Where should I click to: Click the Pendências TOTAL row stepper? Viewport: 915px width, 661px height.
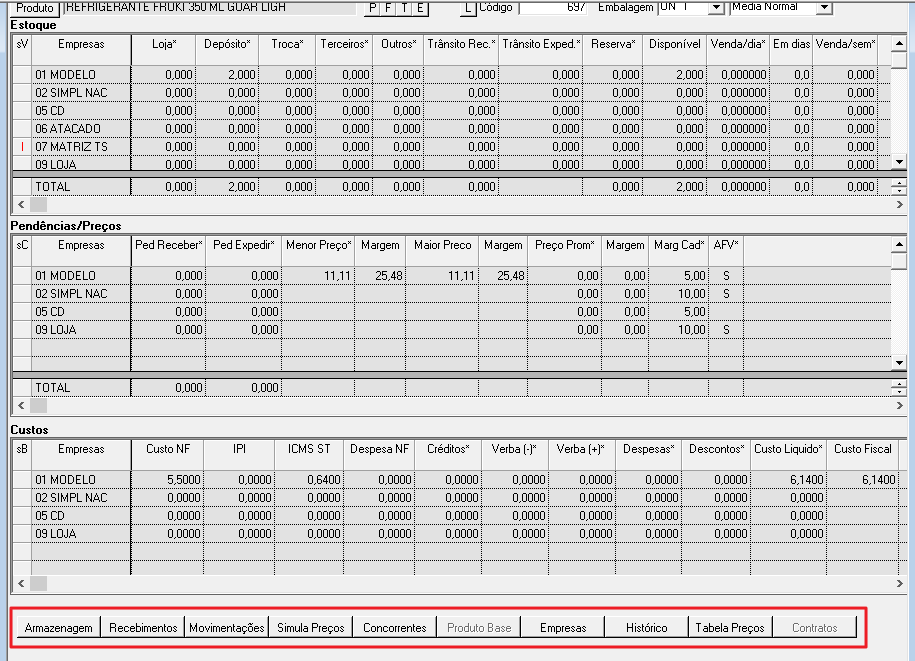[x=899, y=387]
